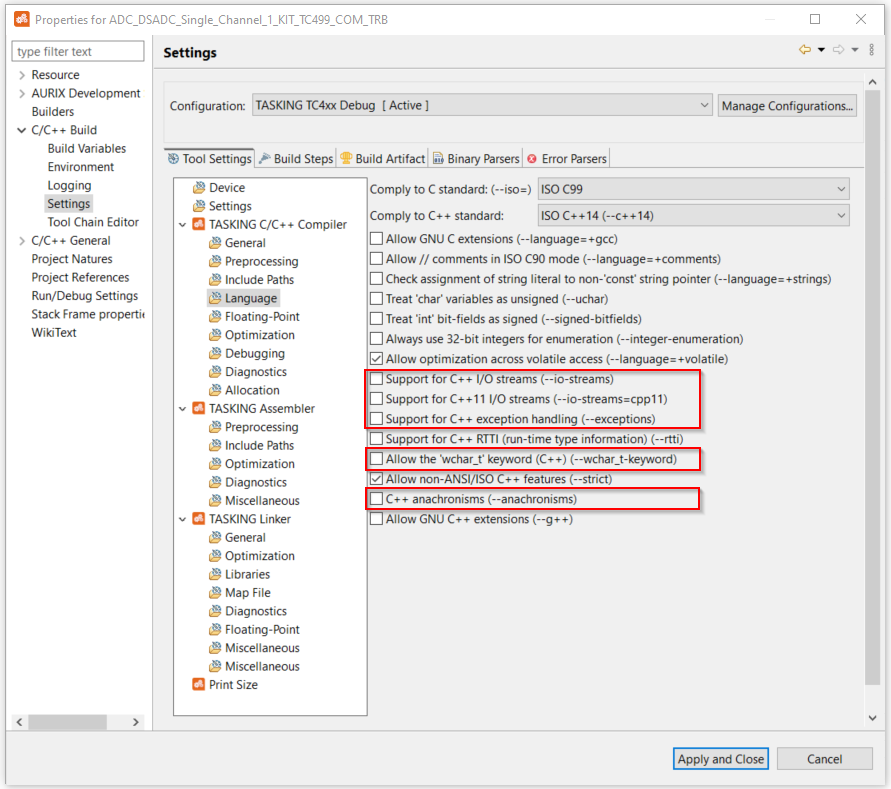
Task: Click the compiler Include Paths icon
Action: [214, 280]
